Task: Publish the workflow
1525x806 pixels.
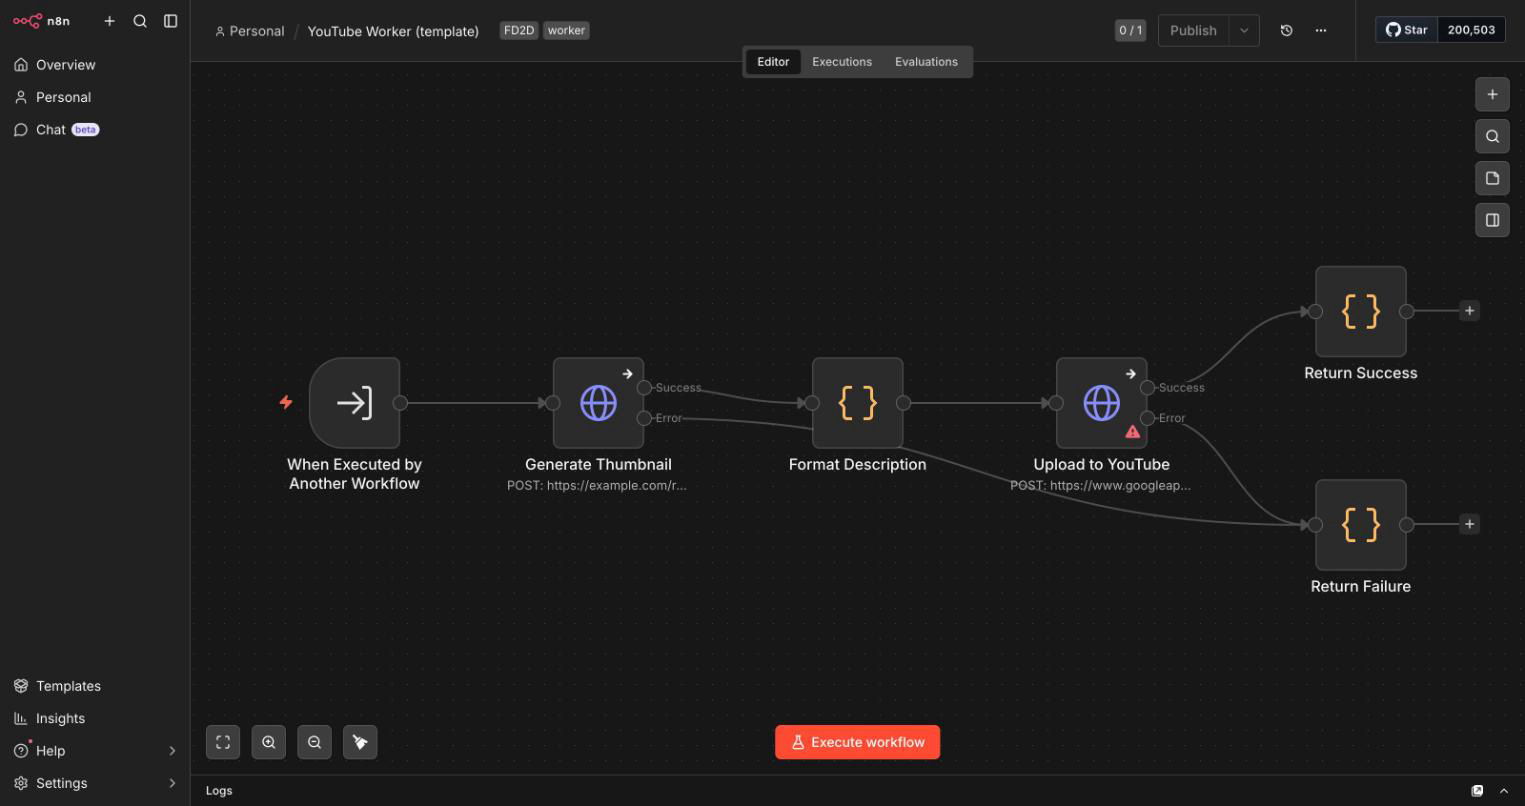Action: 1193,30
